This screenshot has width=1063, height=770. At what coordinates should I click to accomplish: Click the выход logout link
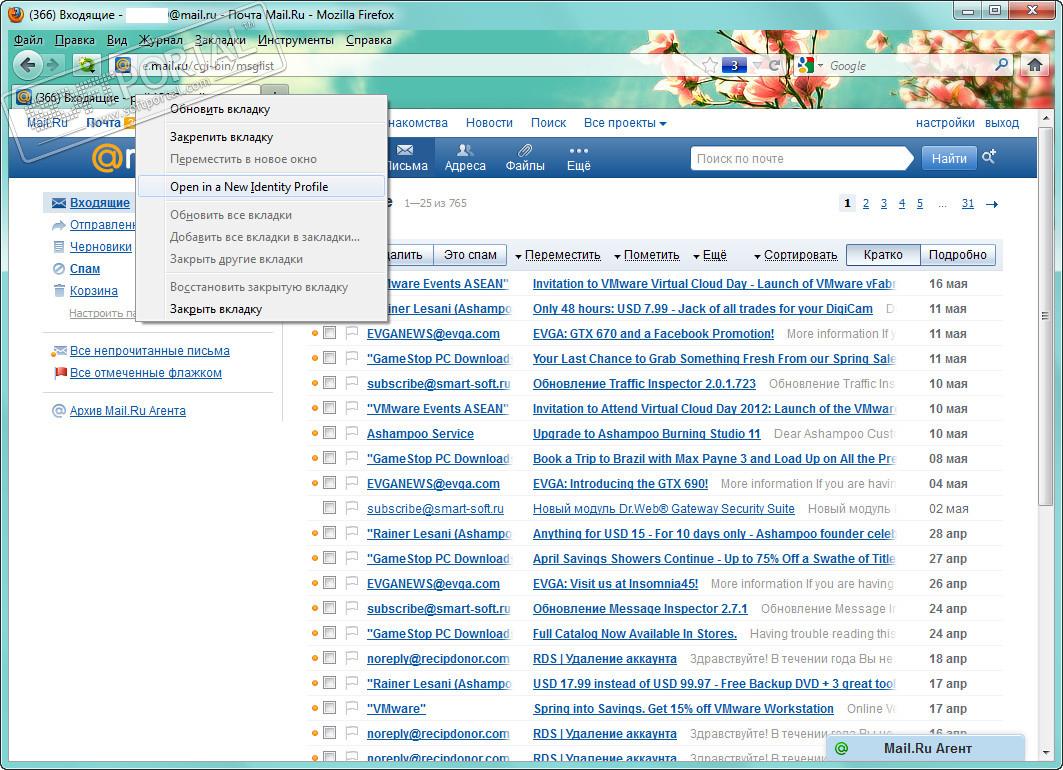tap(1002, 123)
